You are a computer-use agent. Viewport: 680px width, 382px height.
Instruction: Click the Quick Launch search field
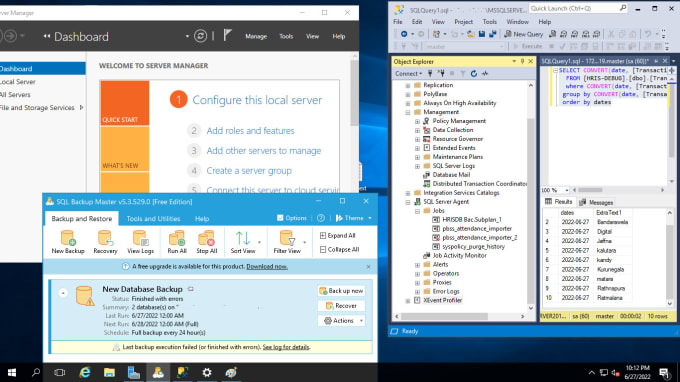(578, 8)
